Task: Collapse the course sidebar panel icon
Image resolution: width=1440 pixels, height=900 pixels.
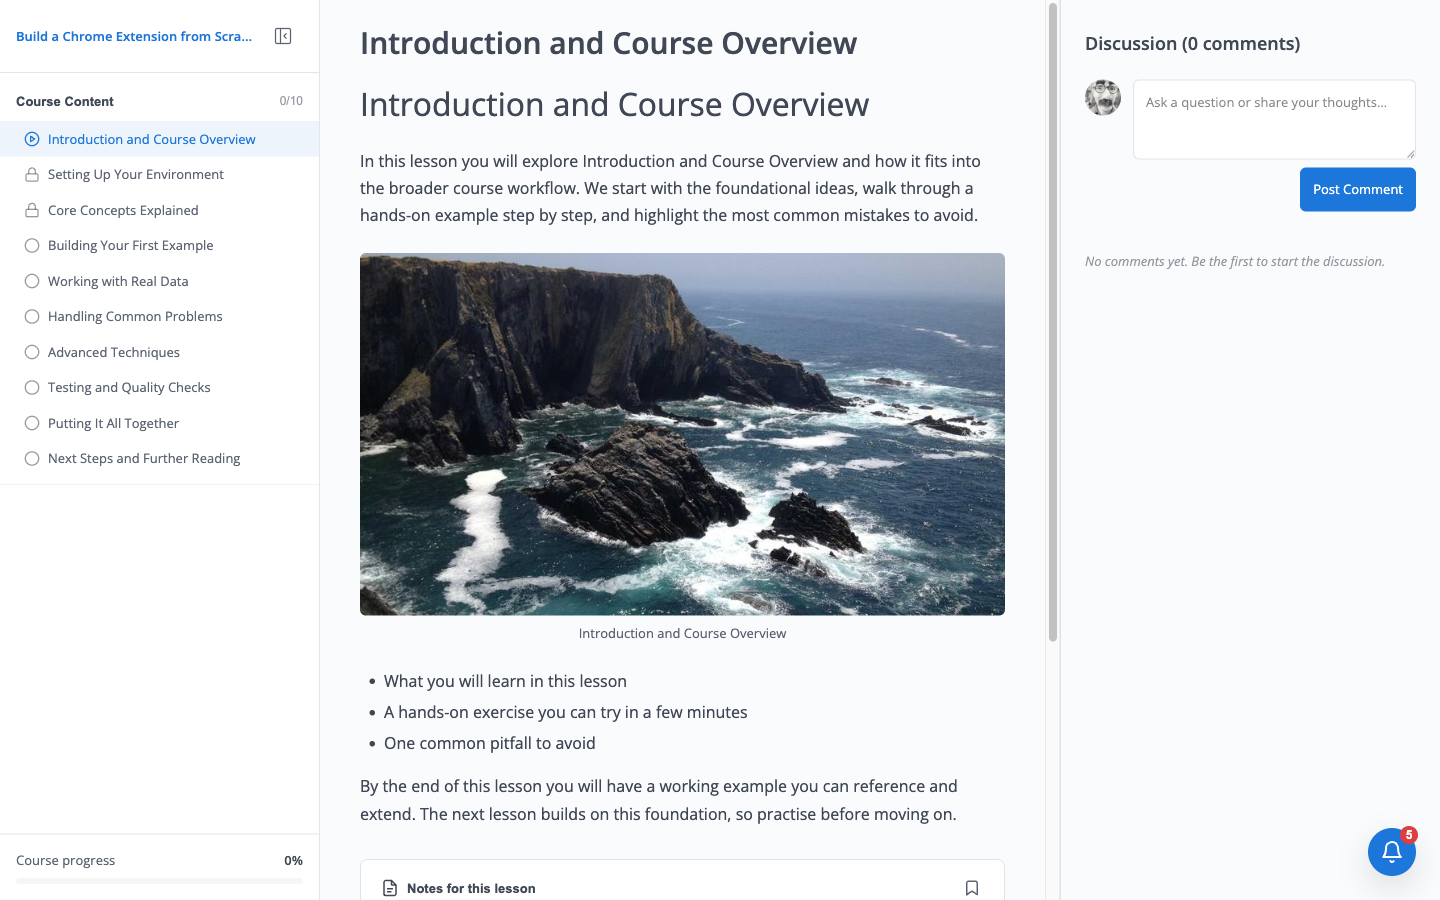Action: tap(283, 36)
